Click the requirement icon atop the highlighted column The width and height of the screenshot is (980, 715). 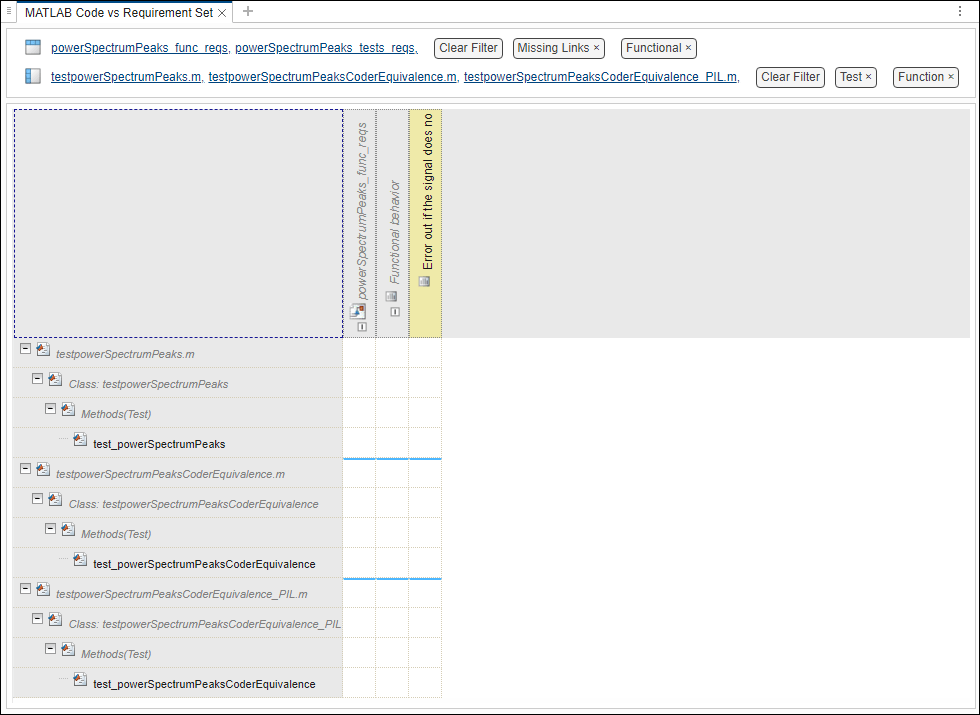click(x=425, y=281)
